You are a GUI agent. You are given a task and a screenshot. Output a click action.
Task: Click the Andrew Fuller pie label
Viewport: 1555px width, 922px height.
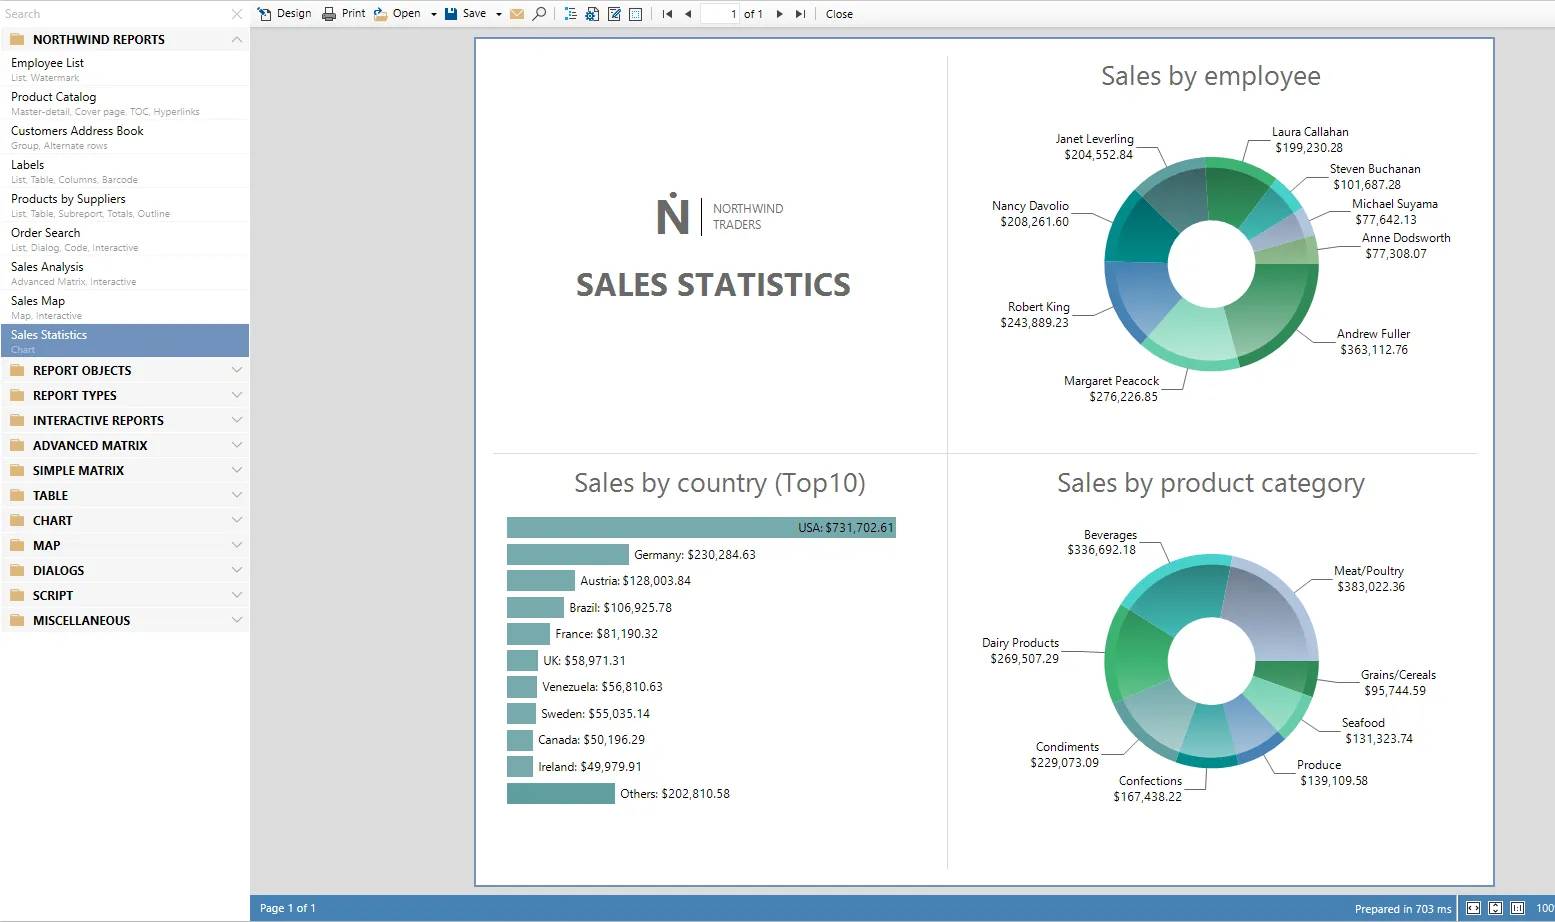coord(1374,341)
